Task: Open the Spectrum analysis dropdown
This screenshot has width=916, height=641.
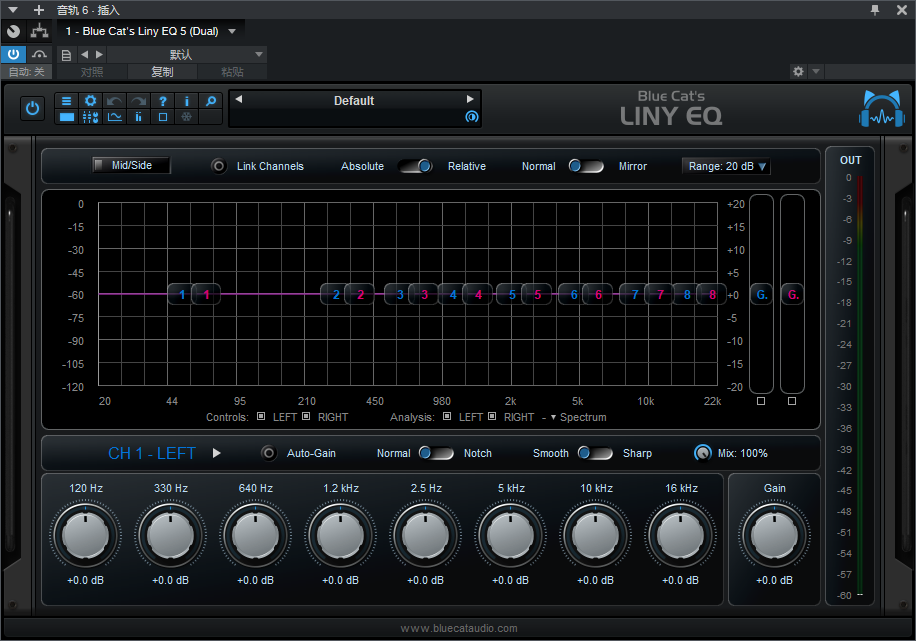Action: click(x=578, y=417)
